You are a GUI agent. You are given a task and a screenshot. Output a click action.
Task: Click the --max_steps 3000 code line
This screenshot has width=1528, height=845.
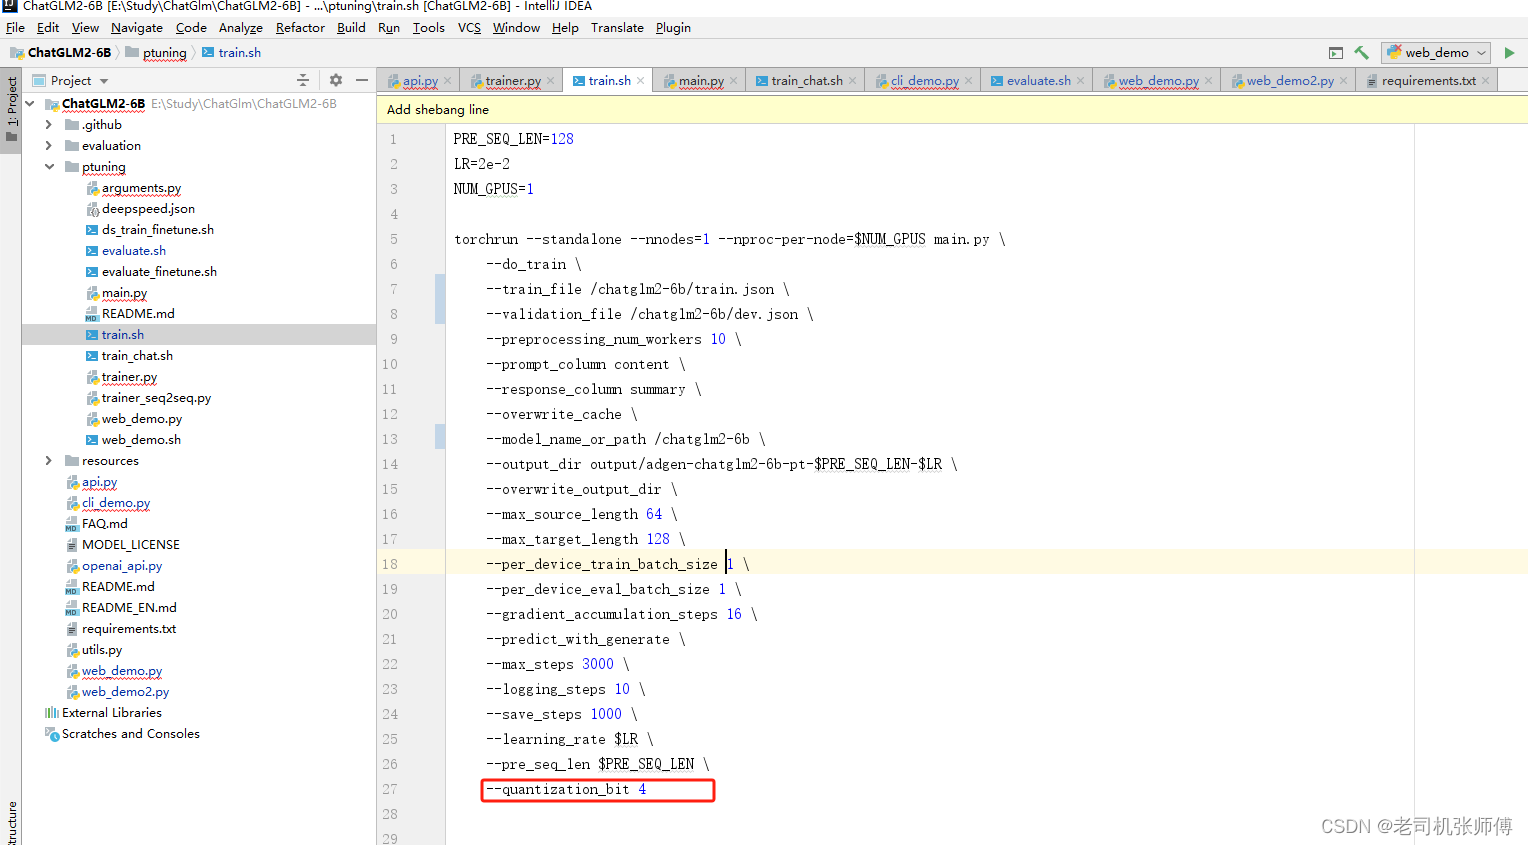(x=558, y=664)
